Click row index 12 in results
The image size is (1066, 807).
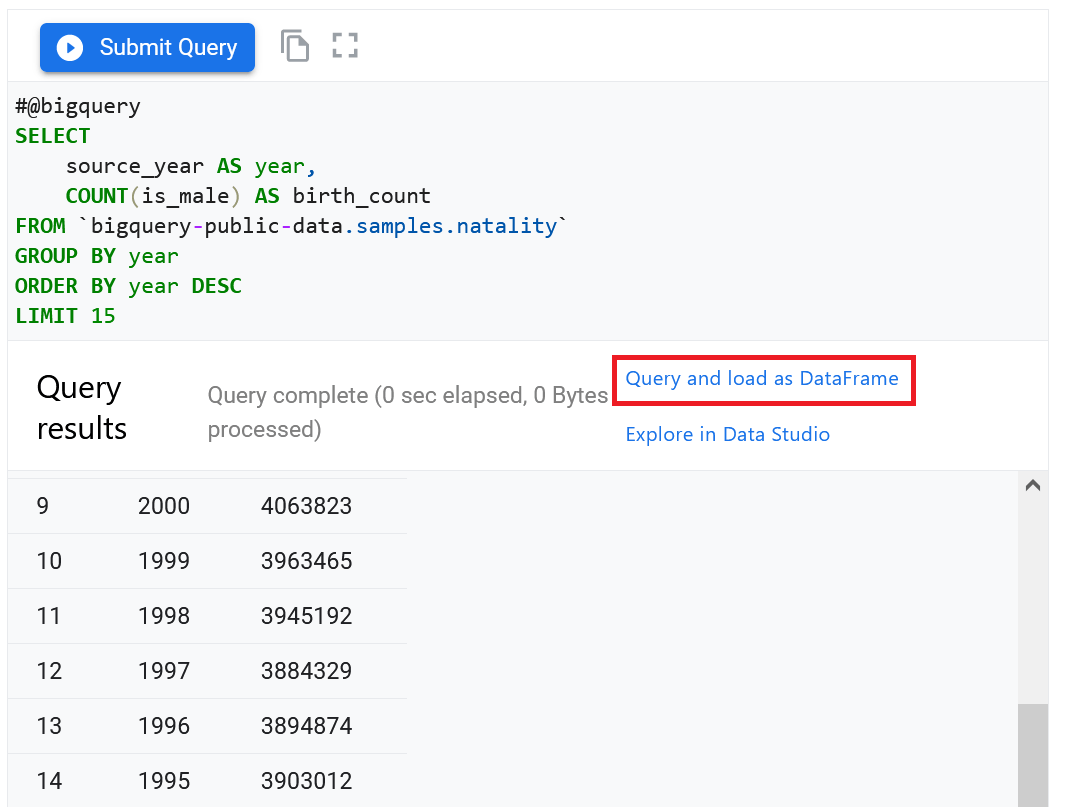pos(49,671)
